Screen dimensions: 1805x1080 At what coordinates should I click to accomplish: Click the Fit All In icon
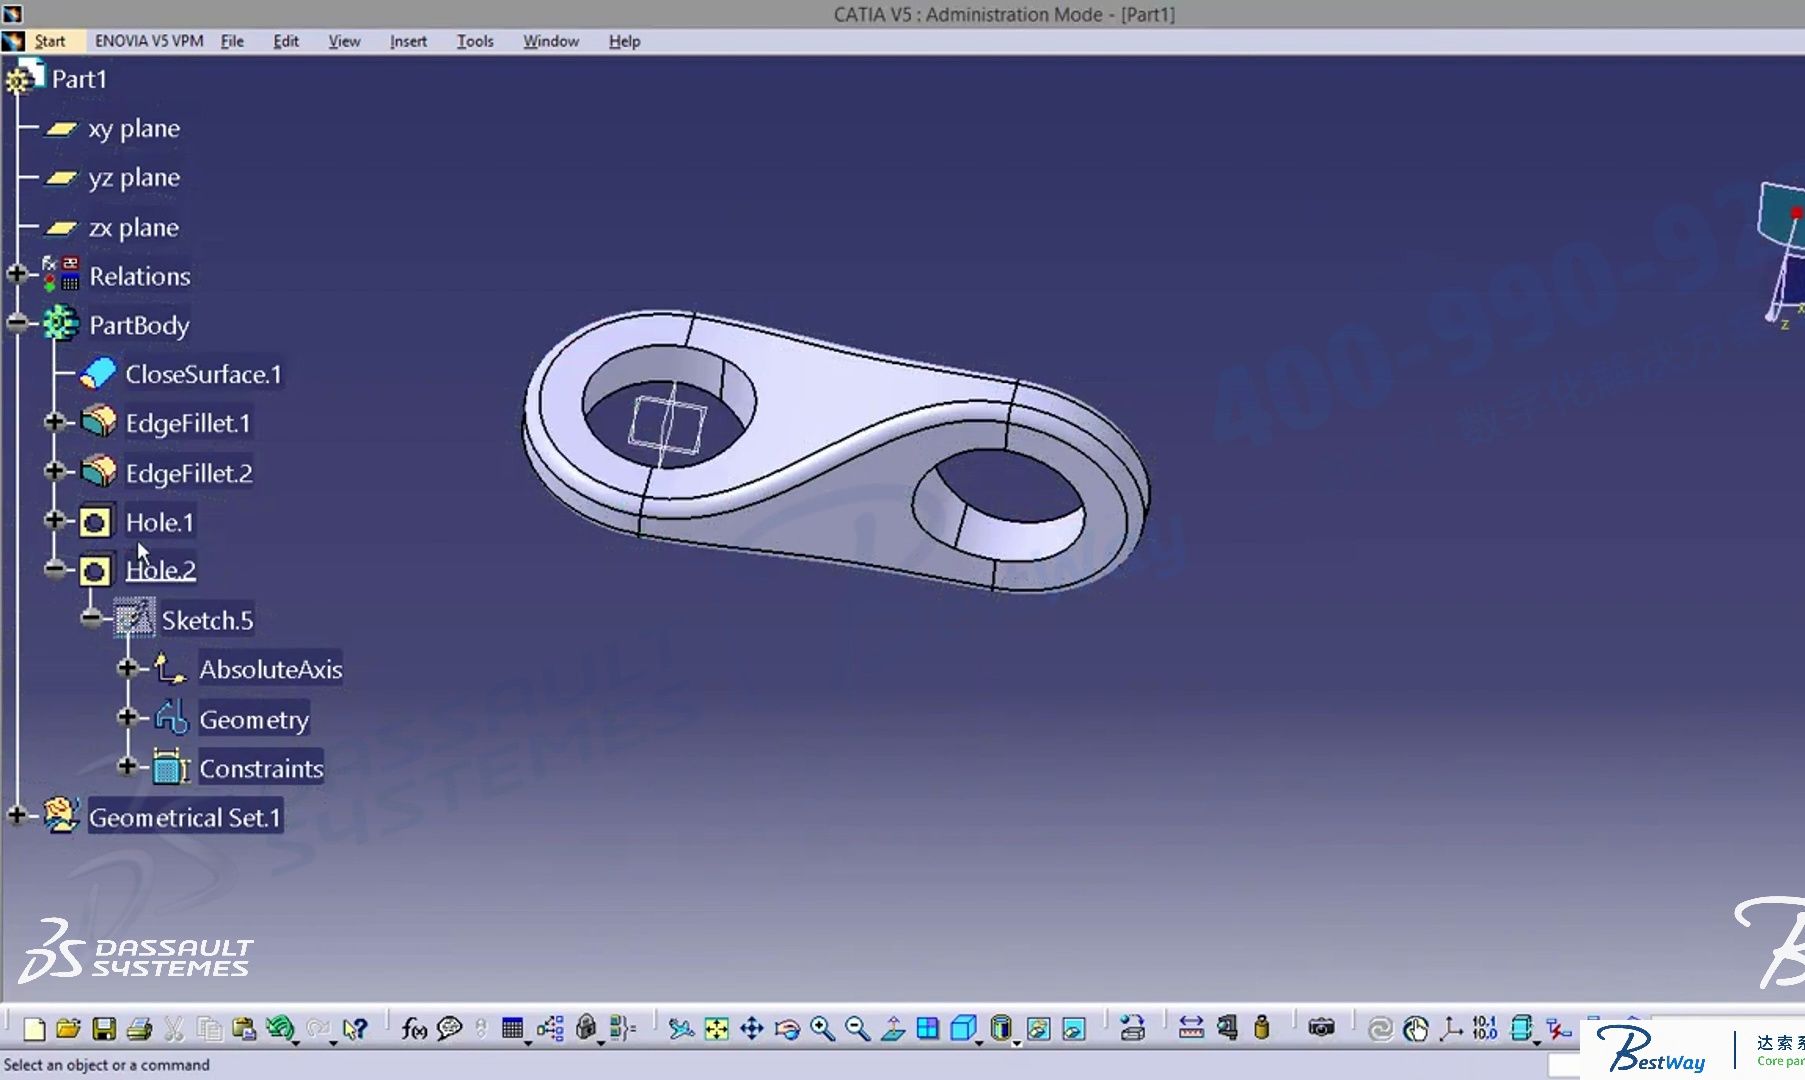[x=717, y=1028]
